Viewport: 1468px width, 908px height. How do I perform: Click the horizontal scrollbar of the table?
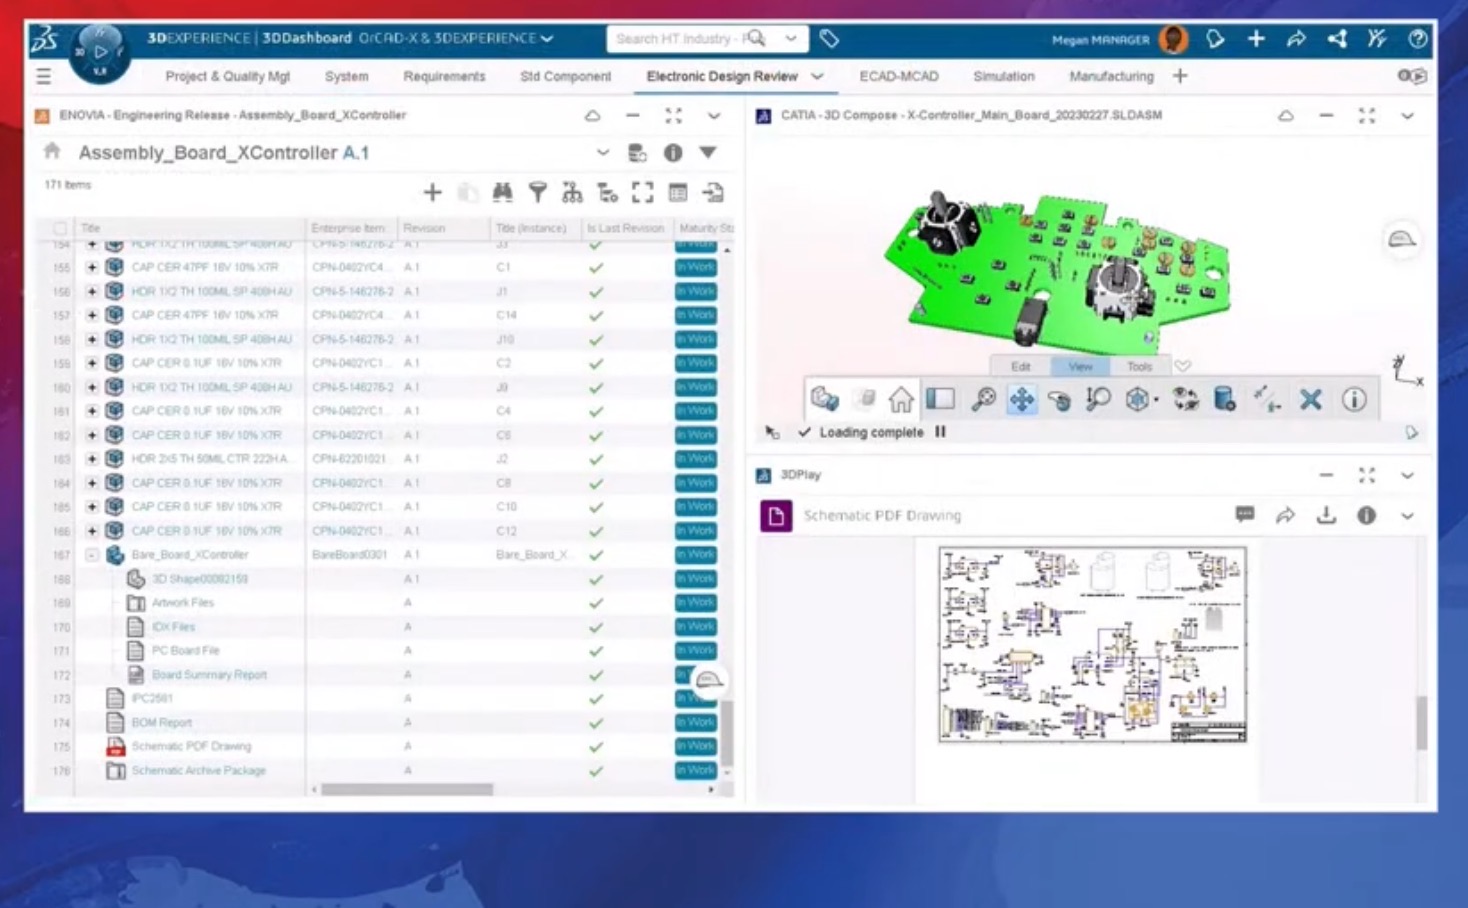(x=407, y=789)
